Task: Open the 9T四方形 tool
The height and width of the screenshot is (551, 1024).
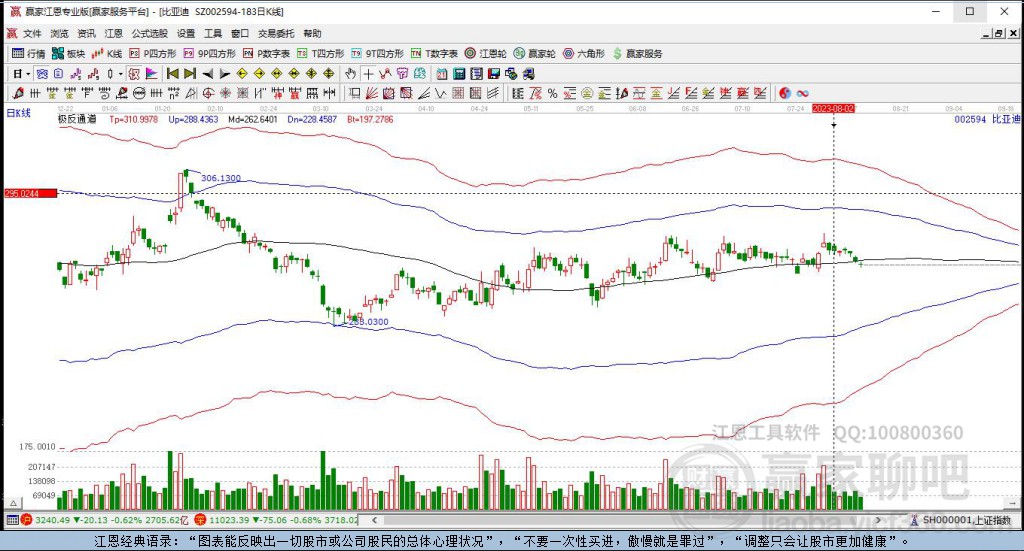Action: pyautogui.click(x=377, y=54)
